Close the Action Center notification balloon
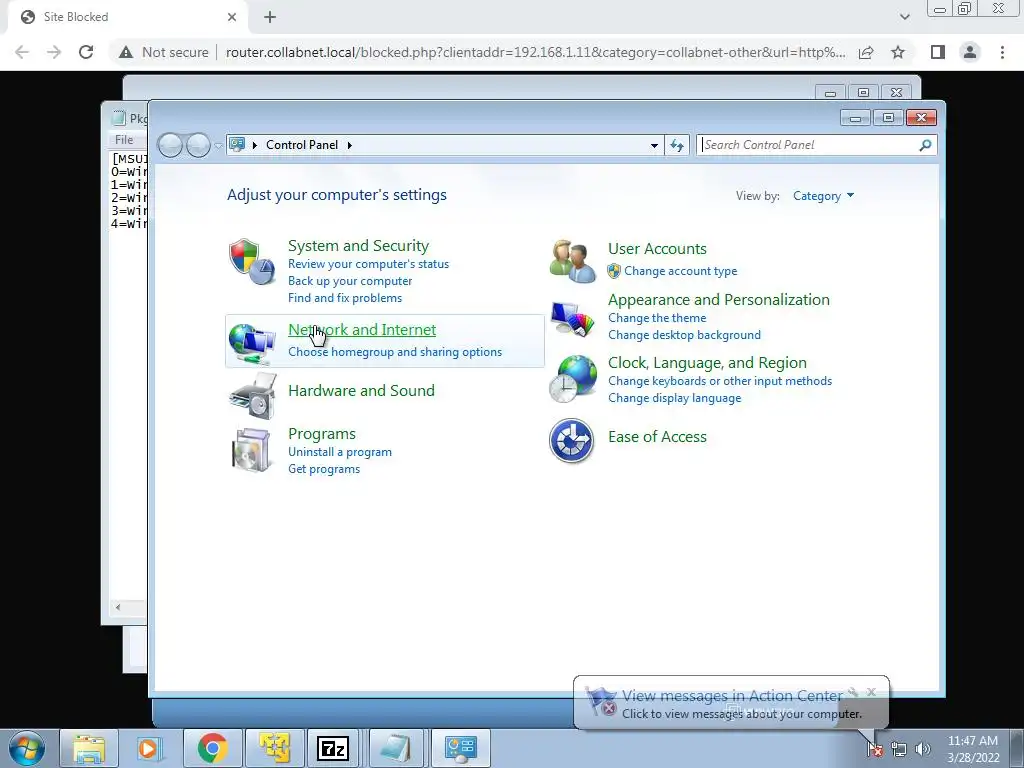The image size is (1024, 768). point(871,692)
